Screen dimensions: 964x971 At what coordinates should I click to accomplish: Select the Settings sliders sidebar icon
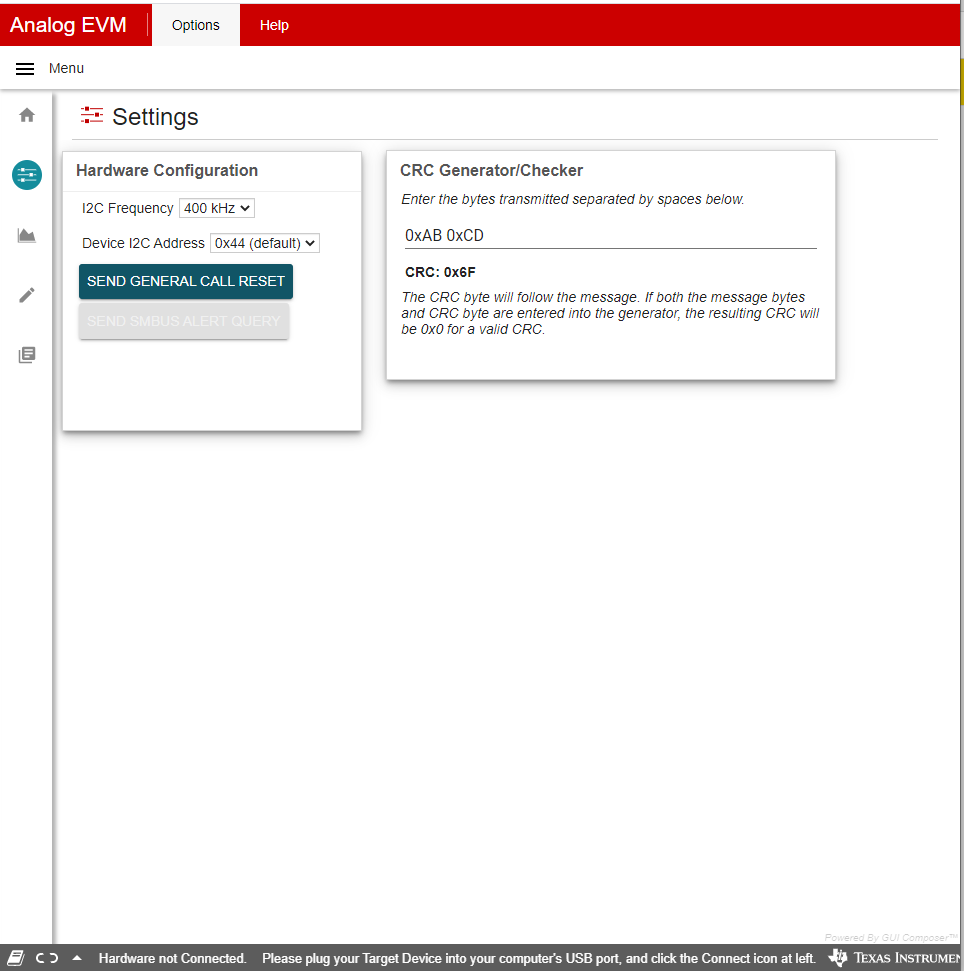pos(27,175)
